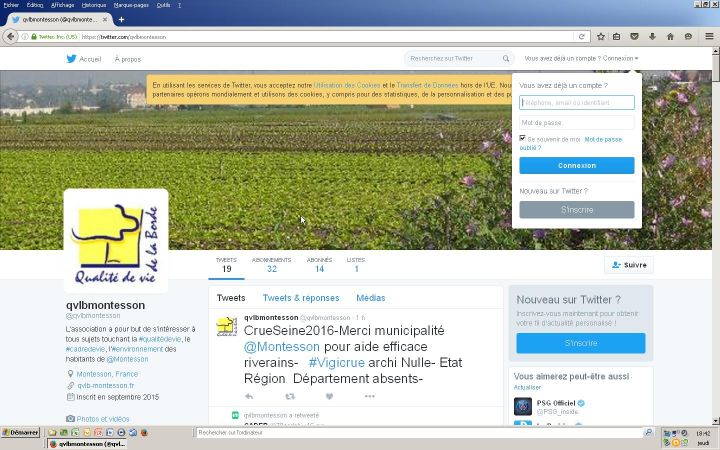
Task: View the Tweets count 19
Action: pos(226,265)
